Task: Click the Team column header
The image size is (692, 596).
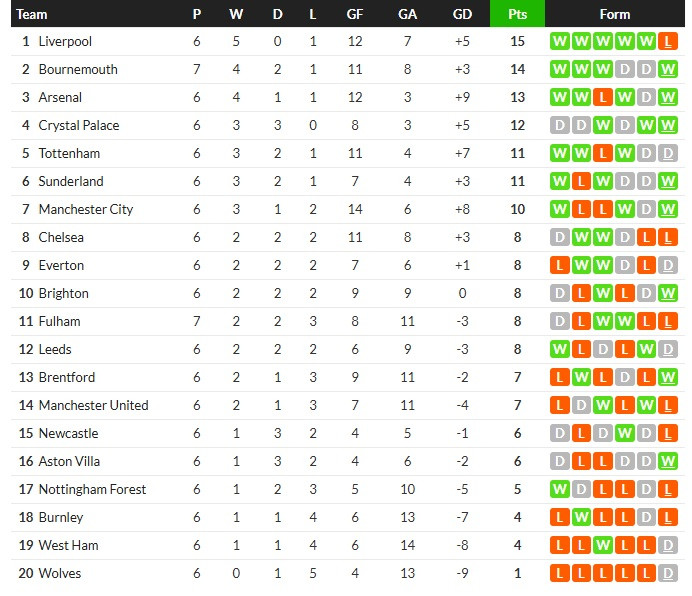Action: click(32, 14)
